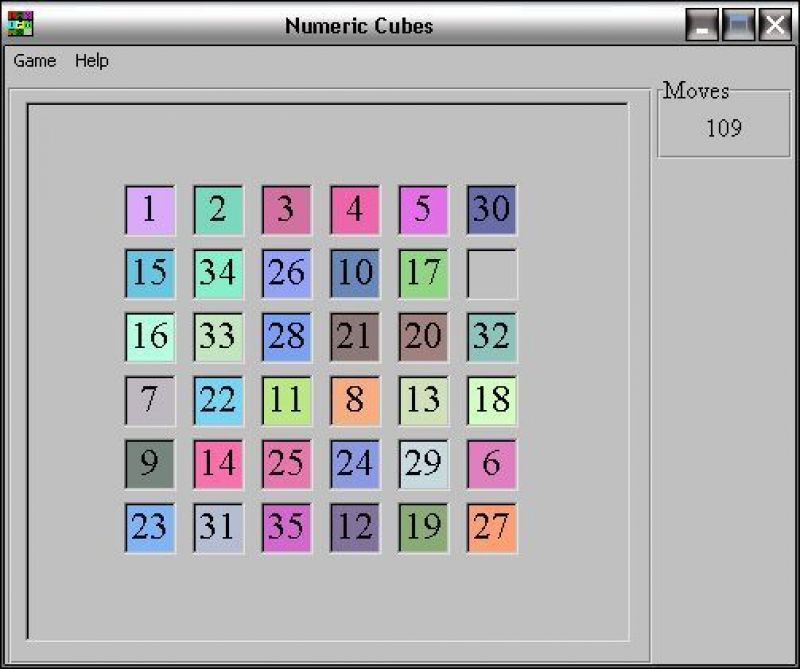The width and height of the screenshot is (800, 669).
Task: Click cube number 13
Action: coord(423,401)
